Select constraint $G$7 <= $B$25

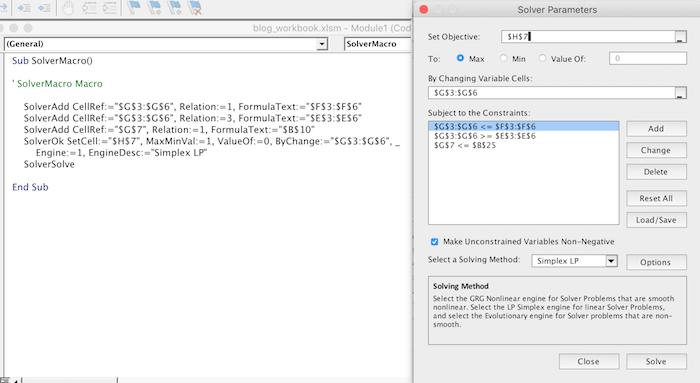pos(523,145)
